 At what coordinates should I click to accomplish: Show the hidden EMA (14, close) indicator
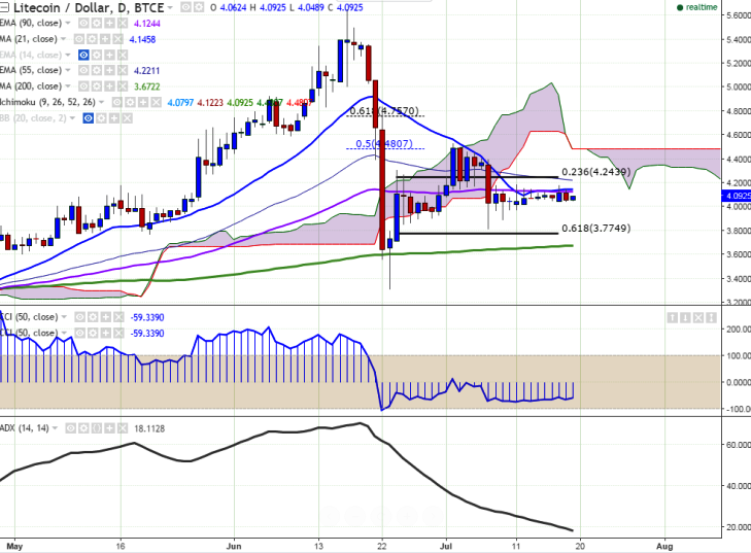coord(84,55)
